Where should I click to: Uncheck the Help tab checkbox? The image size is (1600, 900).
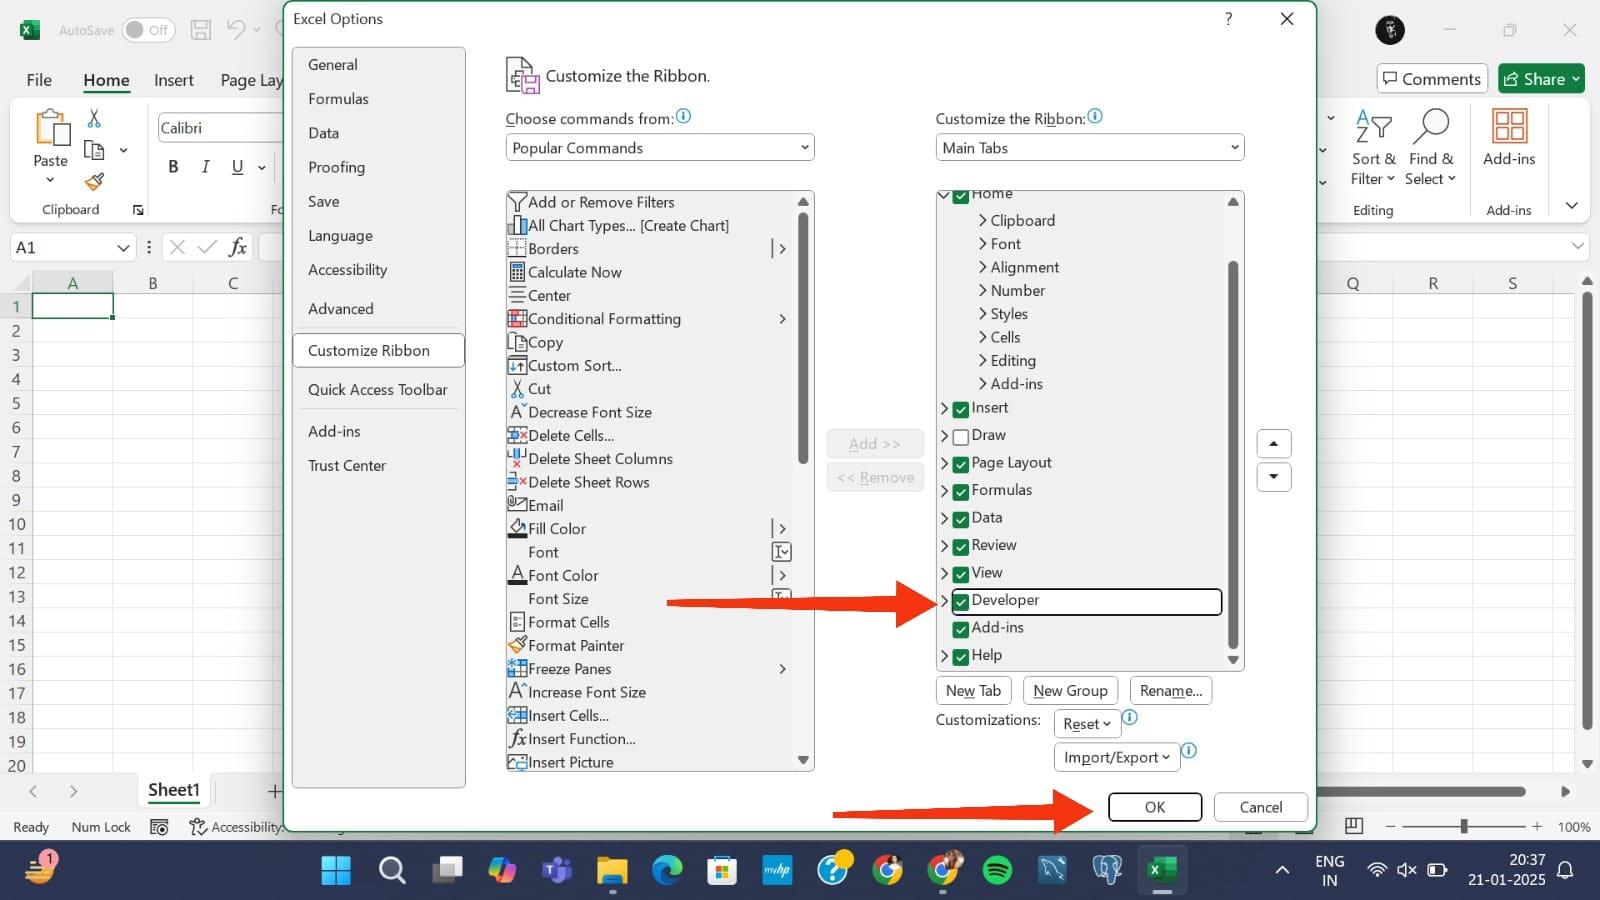pyautogui.click(x=961, y=657)
